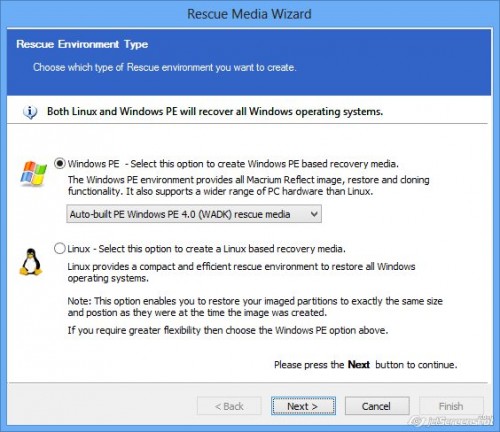Viewport: 500px width, 432px height.
Task: Click the 'Linux - Select this option' label
Action: tap(206, 249)
